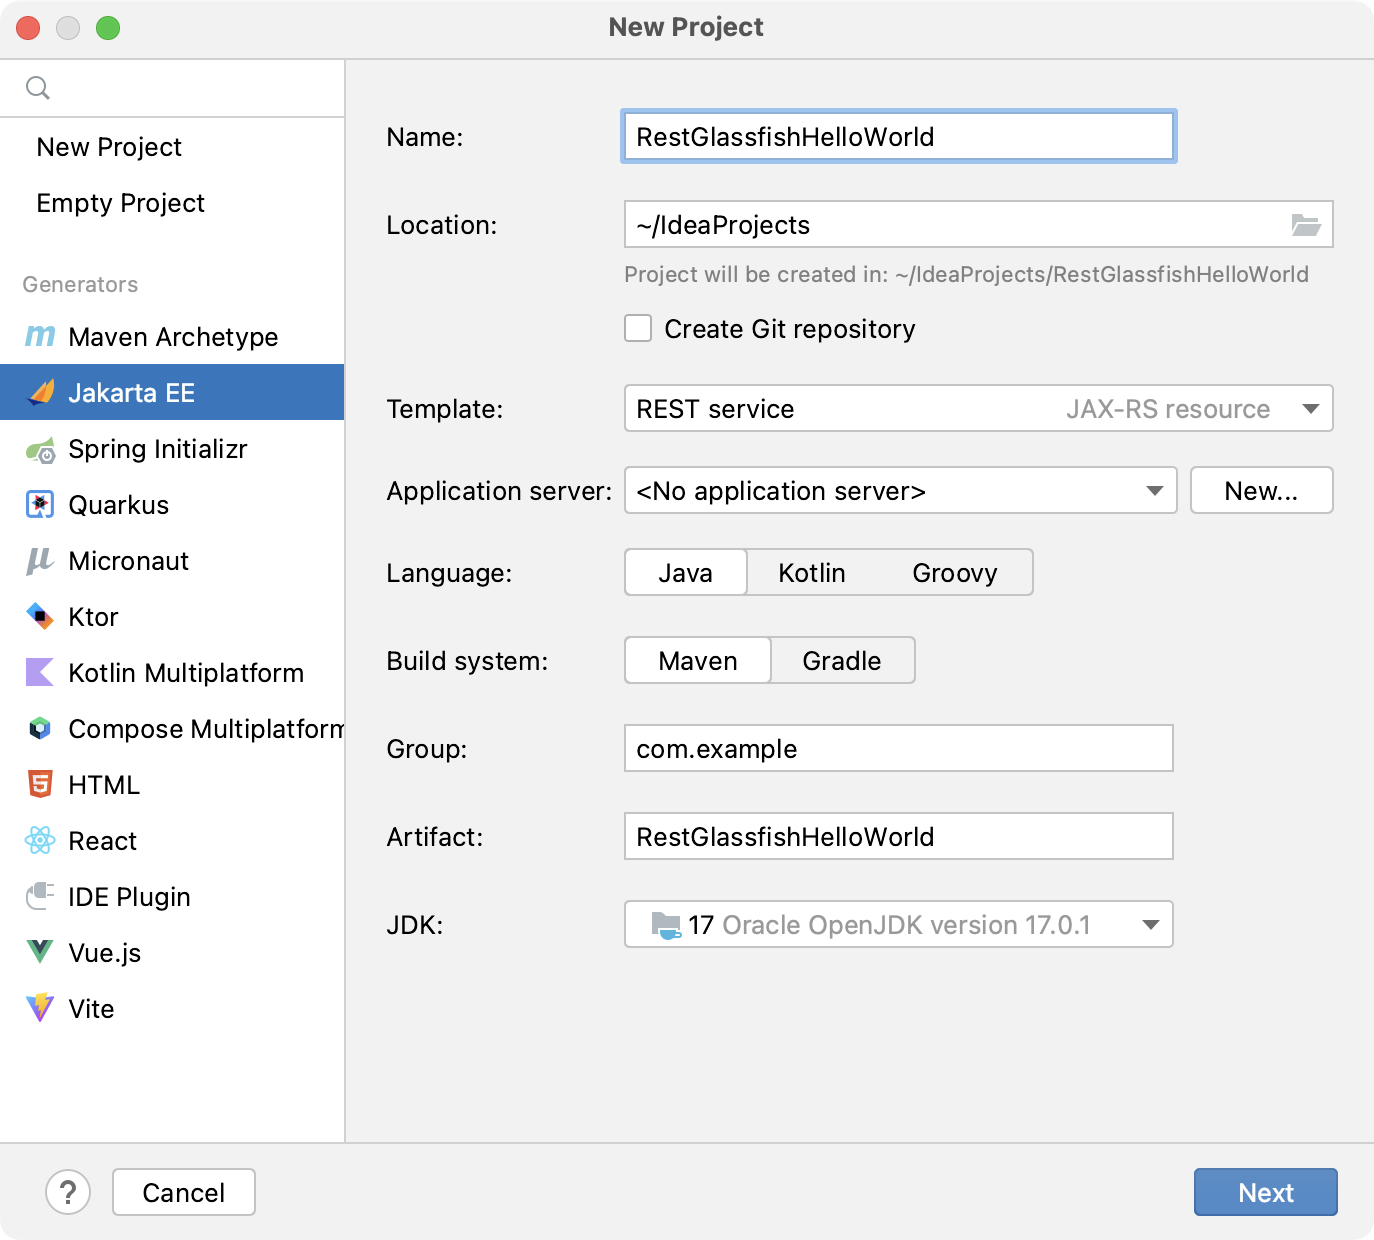
Task: Select the Maven Archetype generator icon
Action: 40,337
